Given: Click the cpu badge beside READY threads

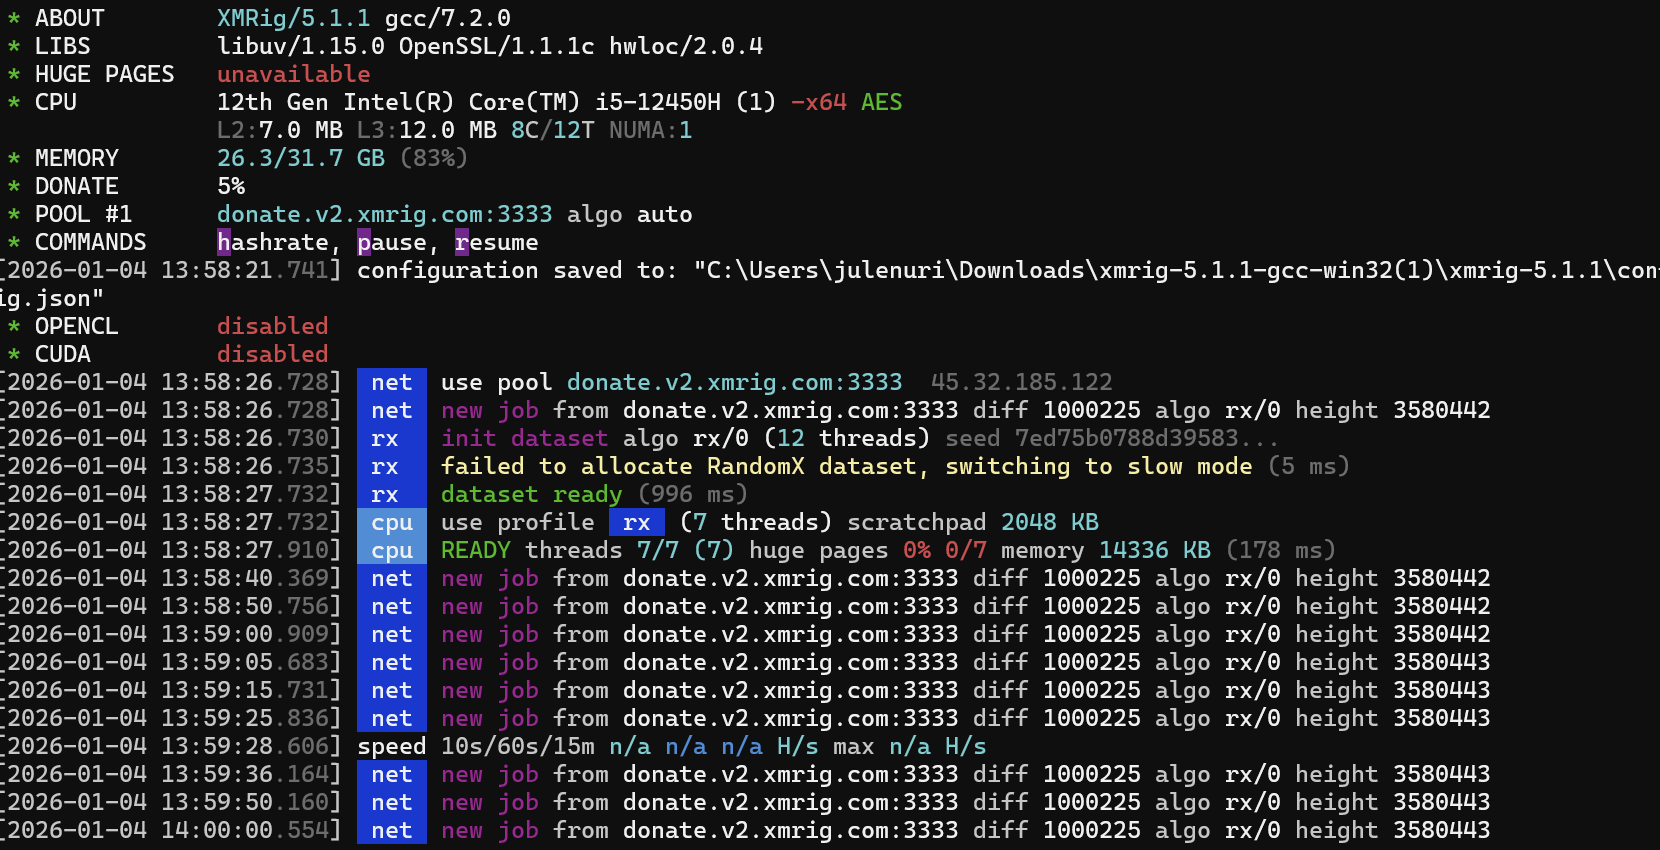Looking at the screenshot, I should click(391, 551).
